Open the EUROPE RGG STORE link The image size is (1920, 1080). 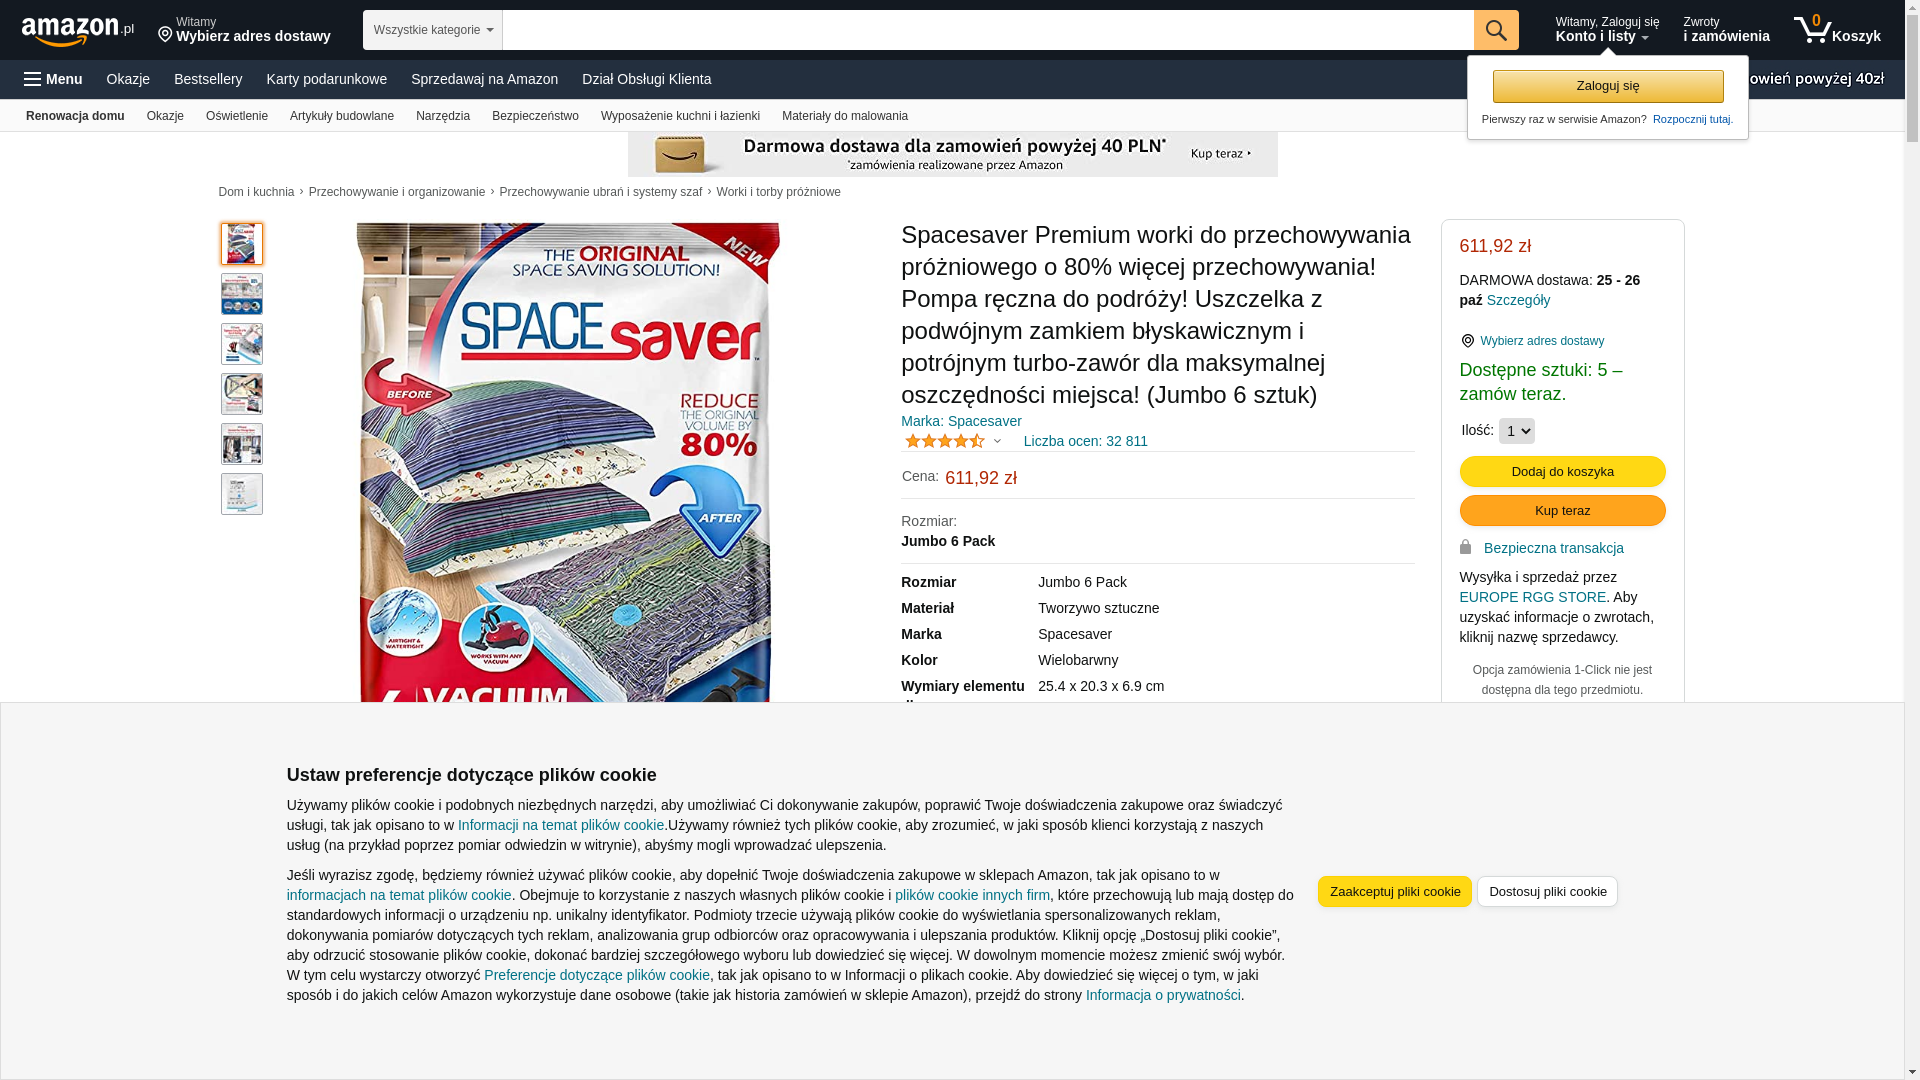(1532, 597)
